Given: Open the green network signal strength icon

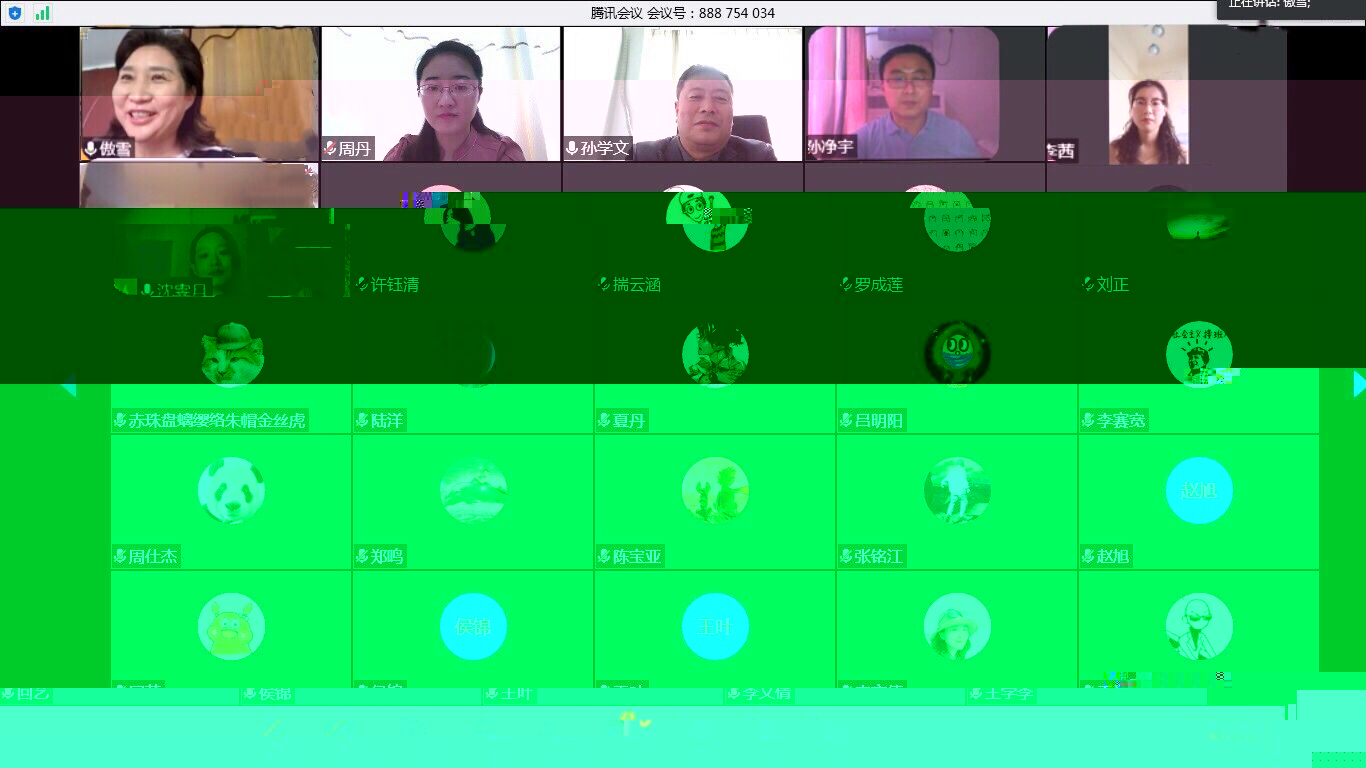Looking at the screenshot, I should (x=42, y=13).
